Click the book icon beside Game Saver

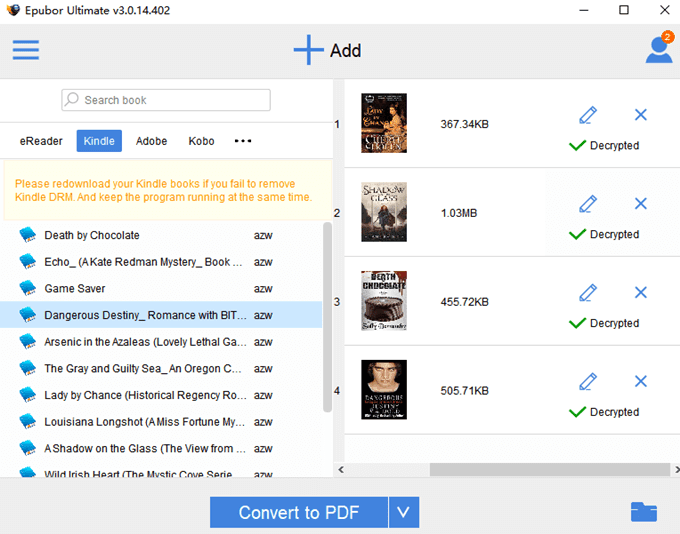28,288
